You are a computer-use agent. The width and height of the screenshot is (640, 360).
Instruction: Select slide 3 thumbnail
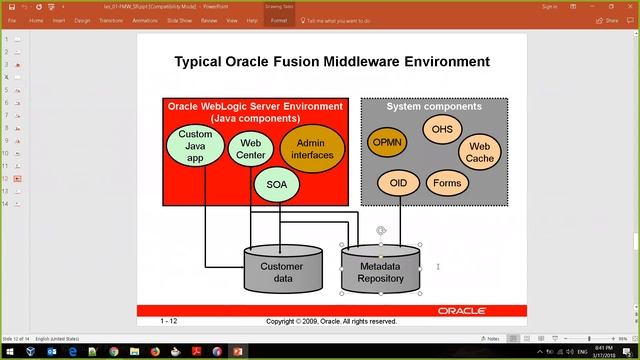(x=17, y=65)
